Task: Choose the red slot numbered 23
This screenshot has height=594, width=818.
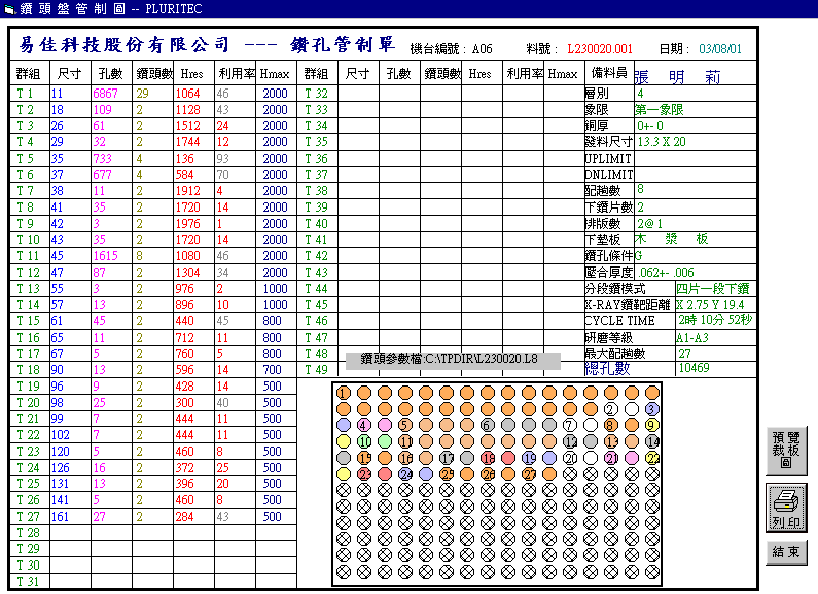Action: pyautogui.click(x=364, y=474)
